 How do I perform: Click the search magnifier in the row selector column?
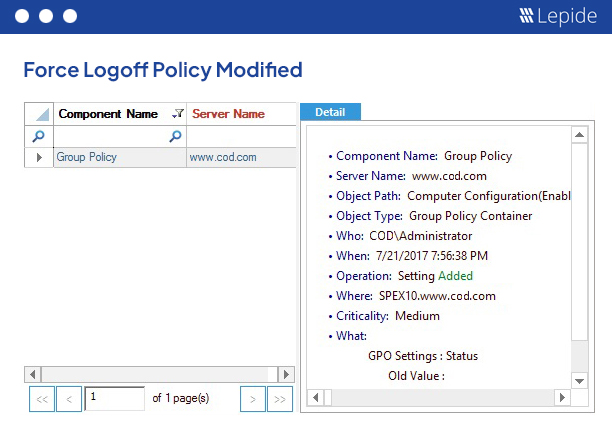tap(38, 136)
